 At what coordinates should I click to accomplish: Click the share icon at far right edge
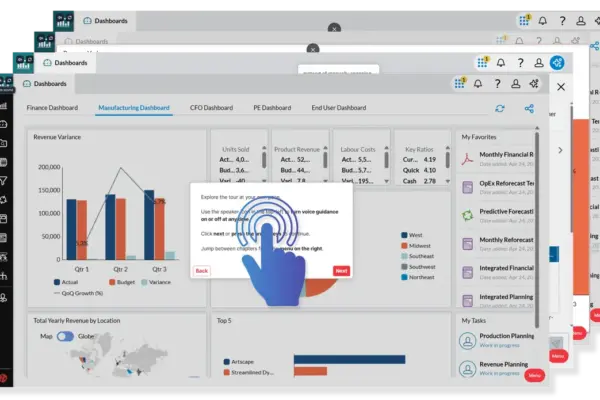click(x=595, y=46)
